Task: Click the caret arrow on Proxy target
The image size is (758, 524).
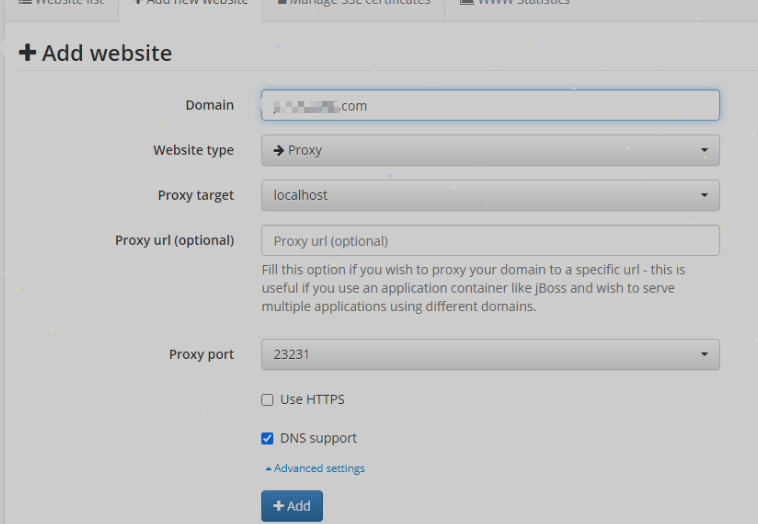Action: click(x=704, y=196)
